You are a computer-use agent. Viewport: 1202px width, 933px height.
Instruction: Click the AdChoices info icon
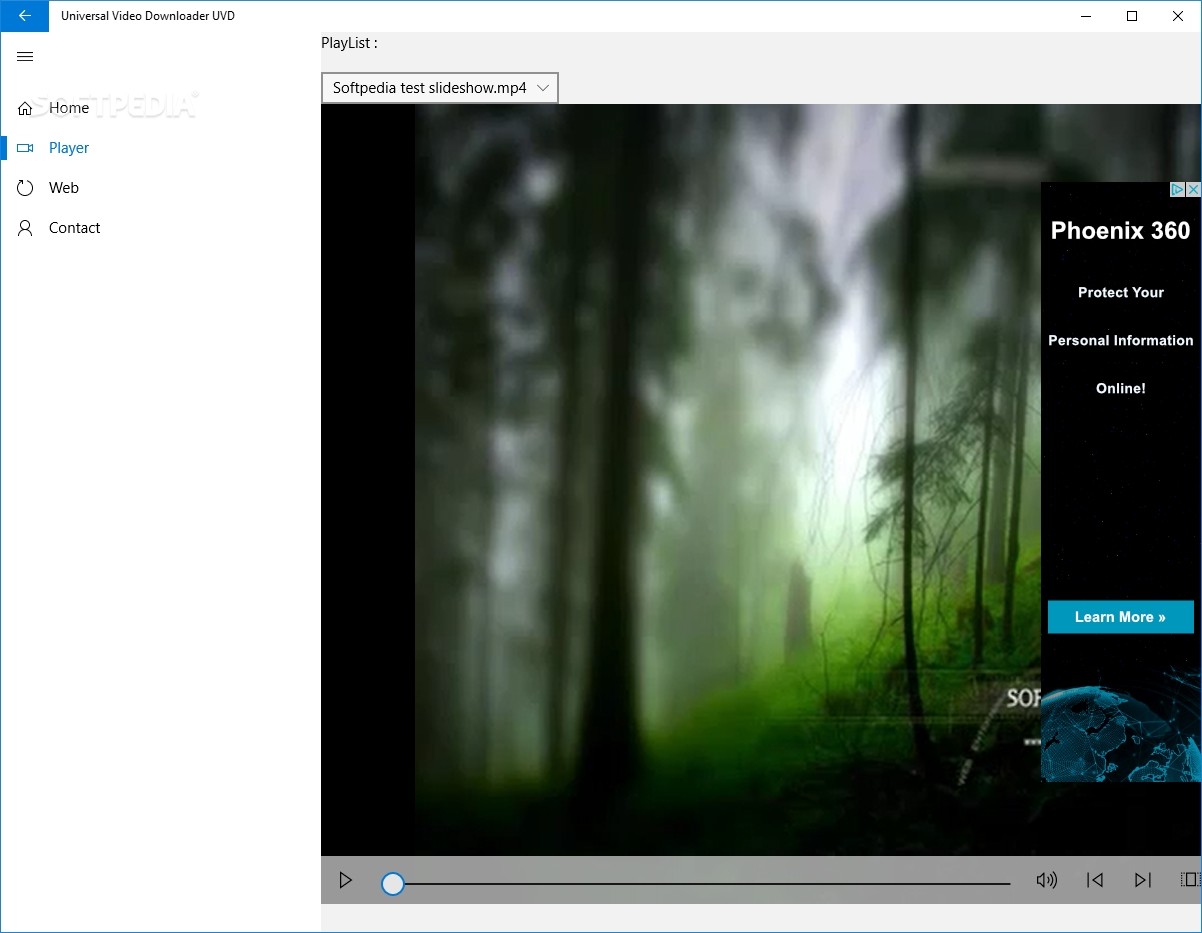point(1178,189)
